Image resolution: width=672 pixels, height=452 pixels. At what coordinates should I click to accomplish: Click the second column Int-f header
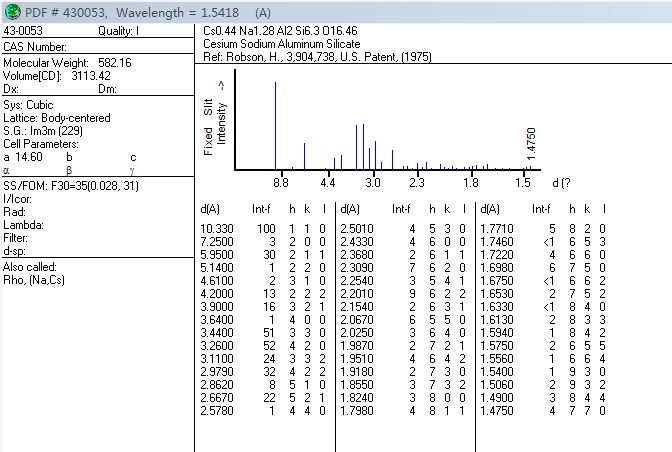click(401, 209)
